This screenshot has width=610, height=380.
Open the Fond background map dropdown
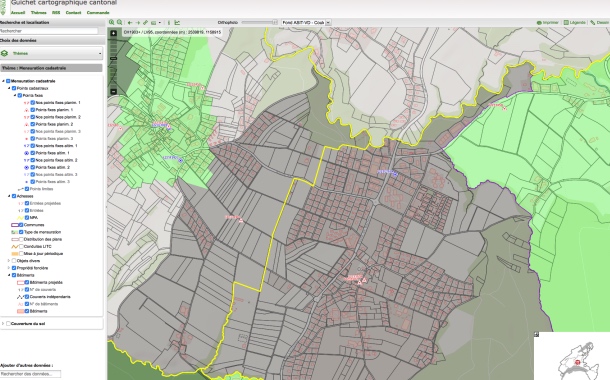pyautogui.click(x=306, y=23)
